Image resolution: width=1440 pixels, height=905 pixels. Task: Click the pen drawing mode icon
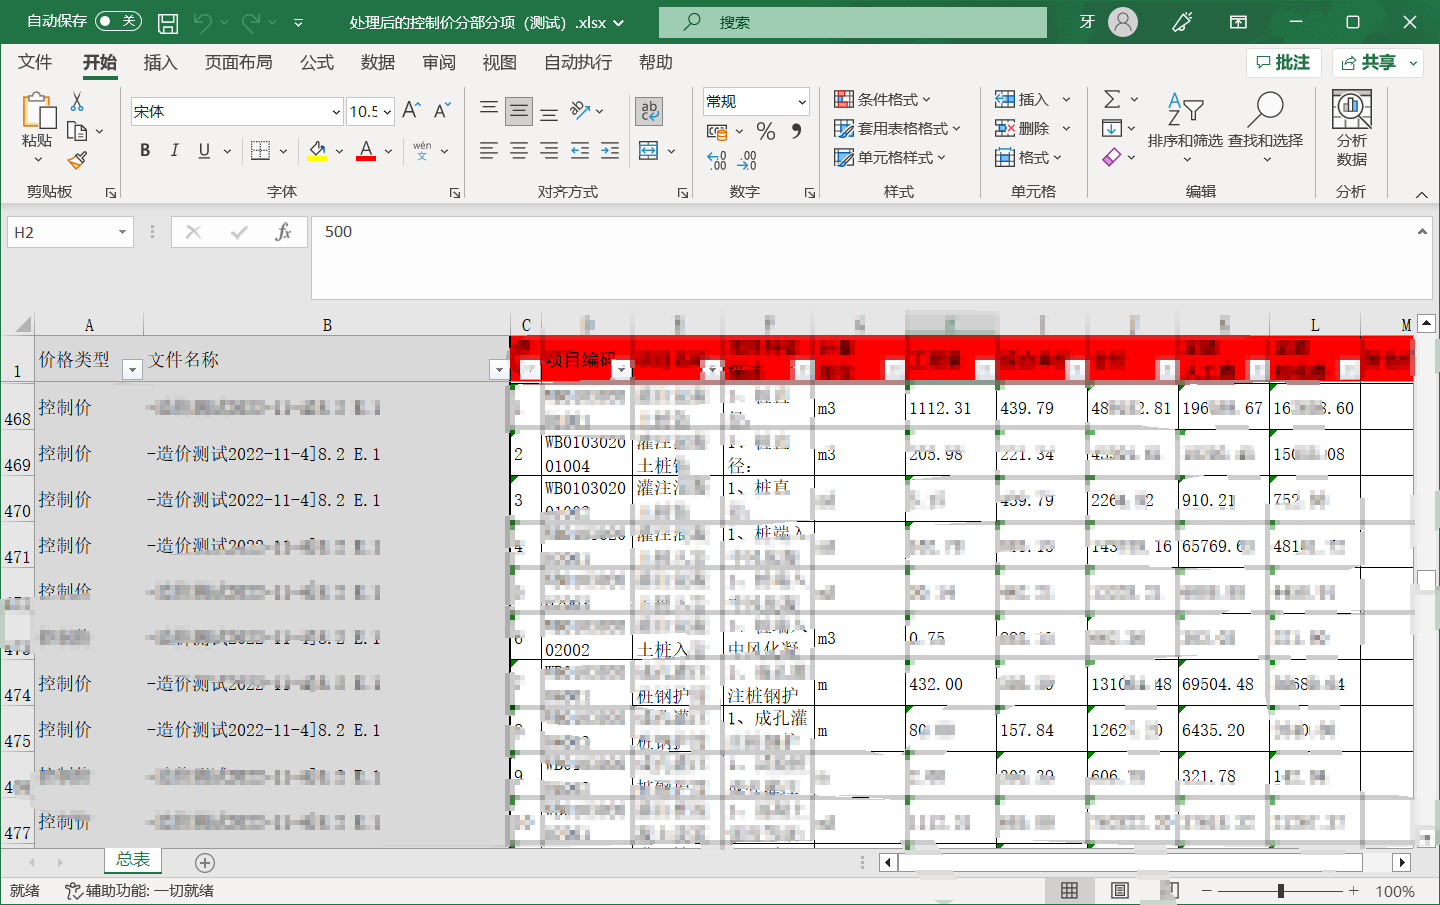pyautogui.click(x=1182, y=22)
